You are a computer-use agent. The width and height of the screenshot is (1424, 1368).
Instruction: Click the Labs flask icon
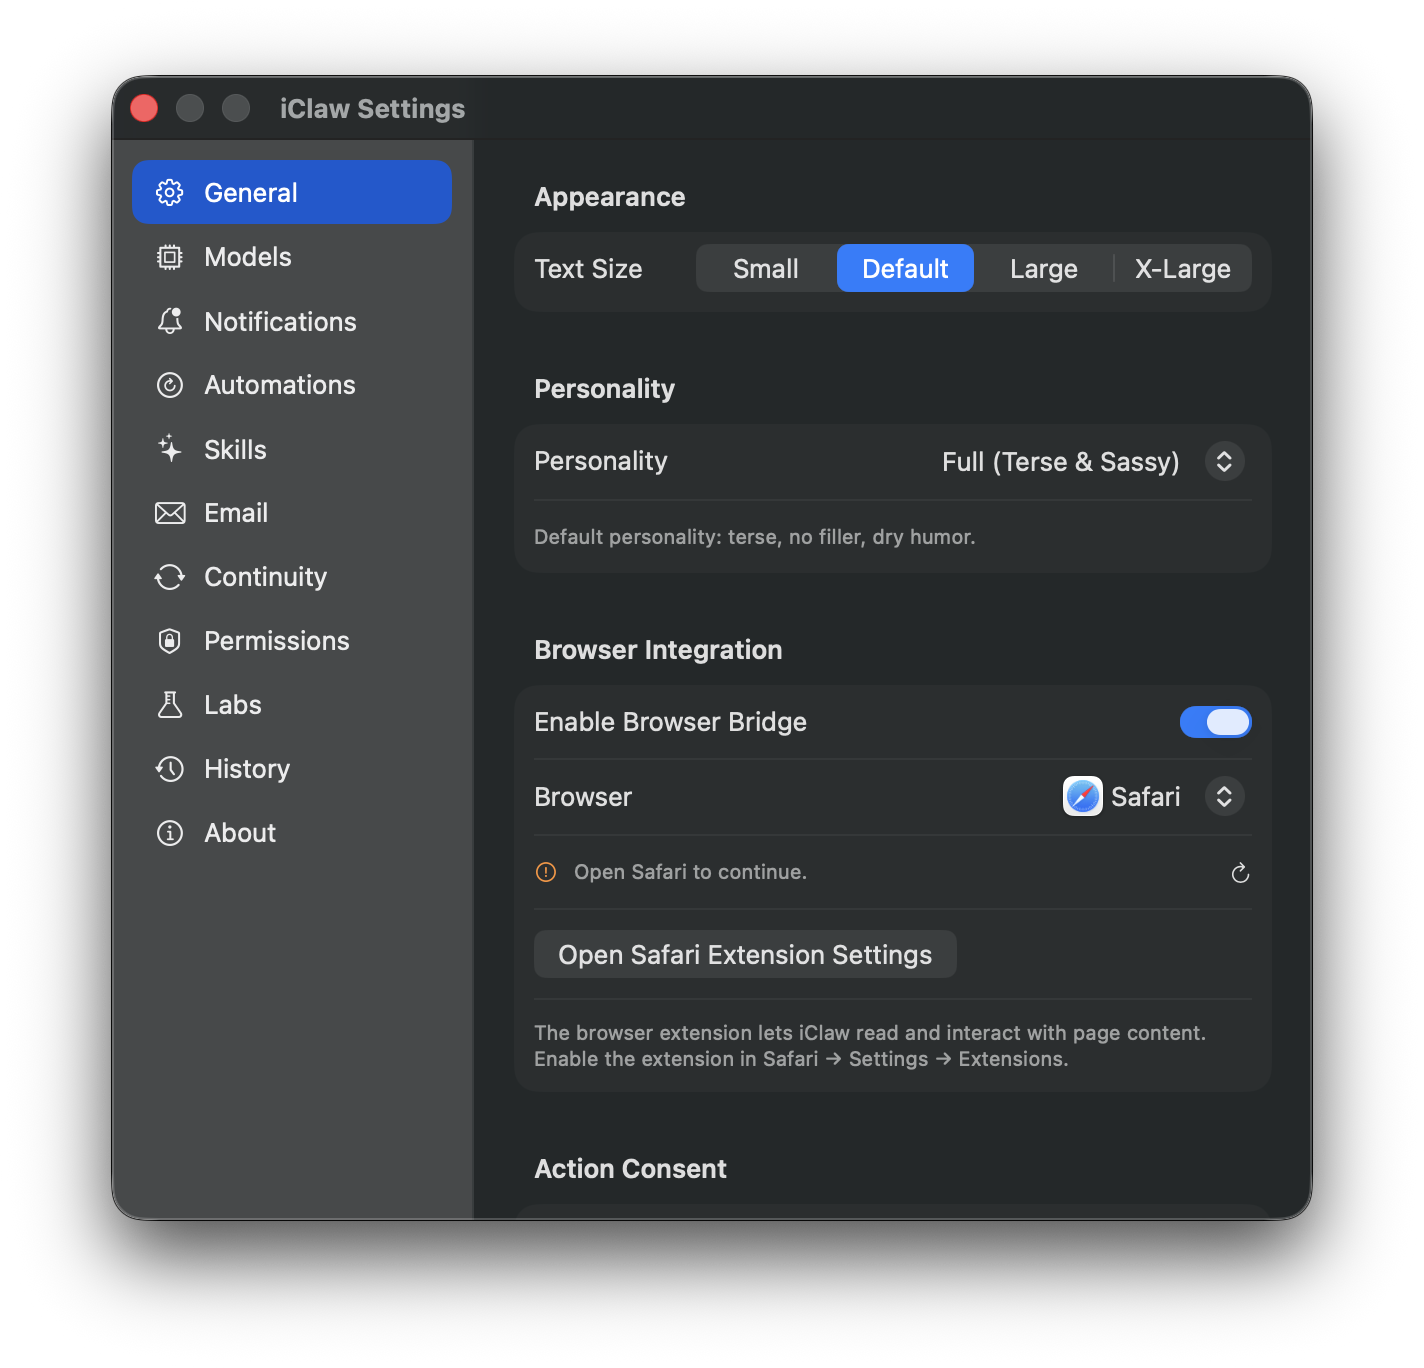point(170,705)
